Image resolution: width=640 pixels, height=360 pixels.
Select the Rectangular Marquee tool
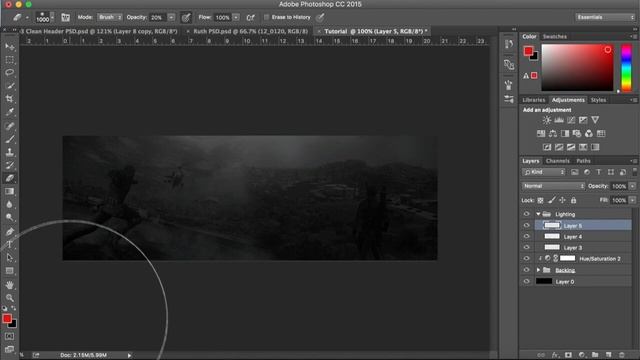[9, 60]
